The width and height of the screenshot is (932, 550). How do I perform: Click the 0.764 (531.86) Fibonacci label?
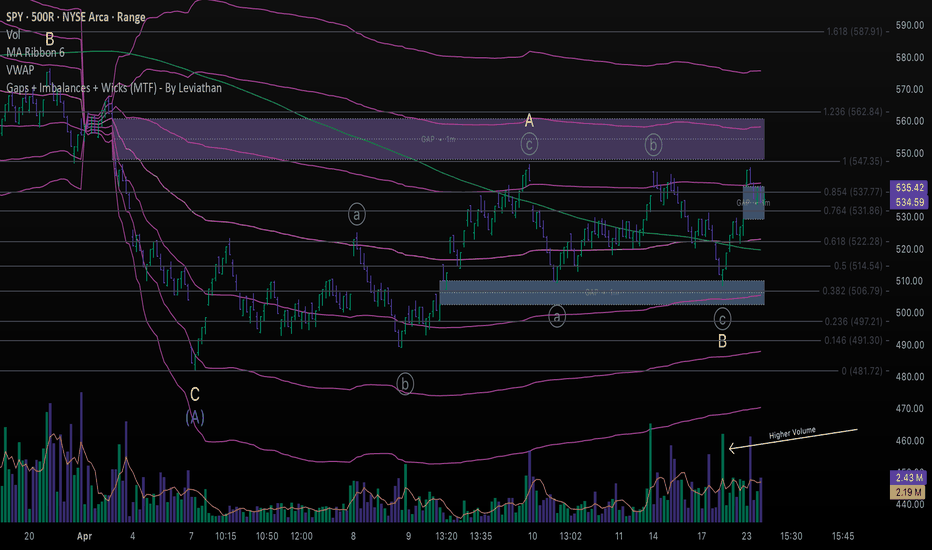[853, 210]
